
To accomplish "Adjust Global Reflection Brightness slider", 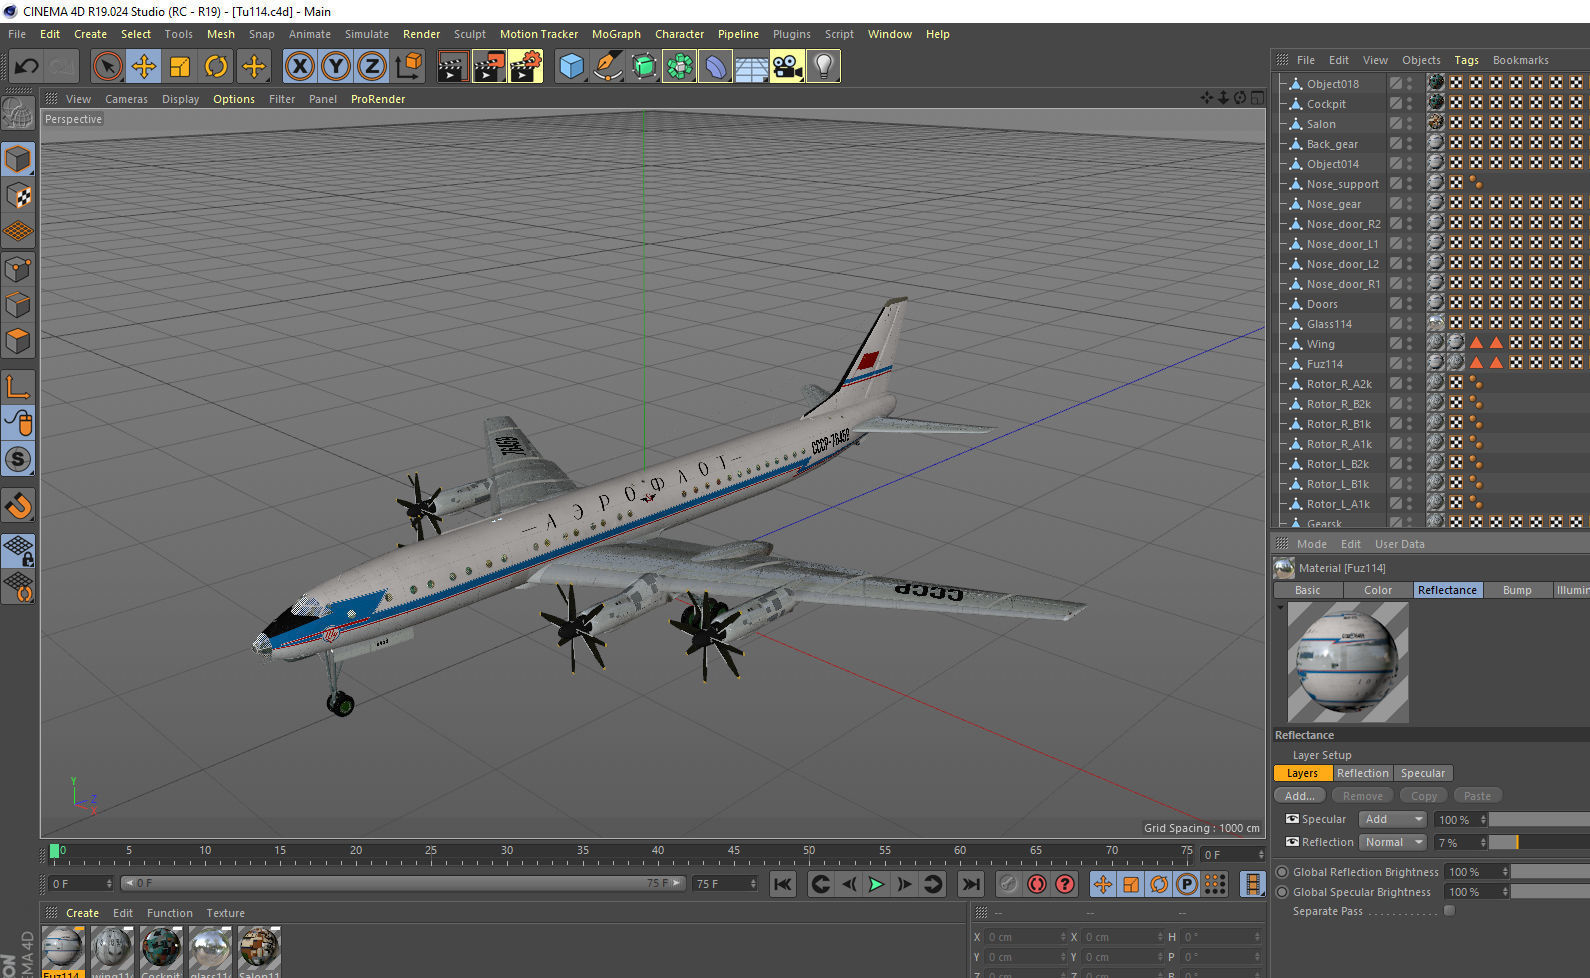I will (1550, 872).
